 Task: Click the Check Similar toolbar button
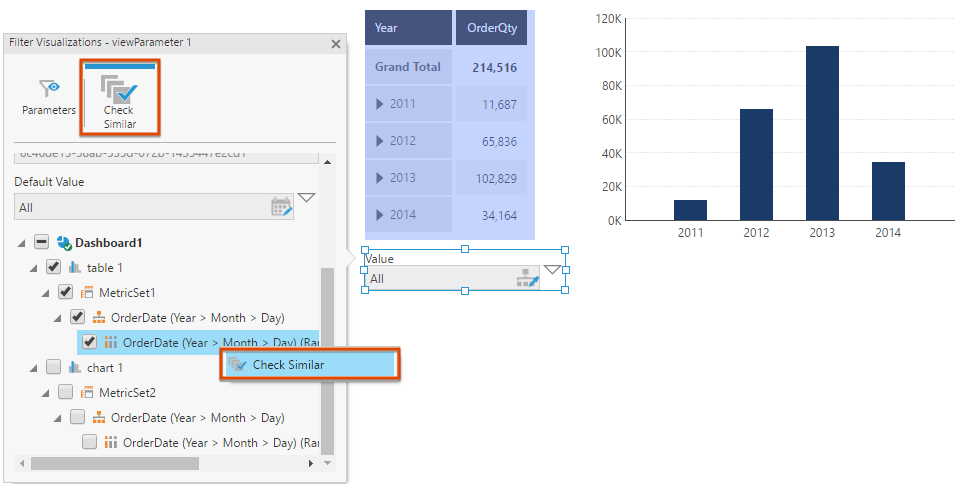119,97
